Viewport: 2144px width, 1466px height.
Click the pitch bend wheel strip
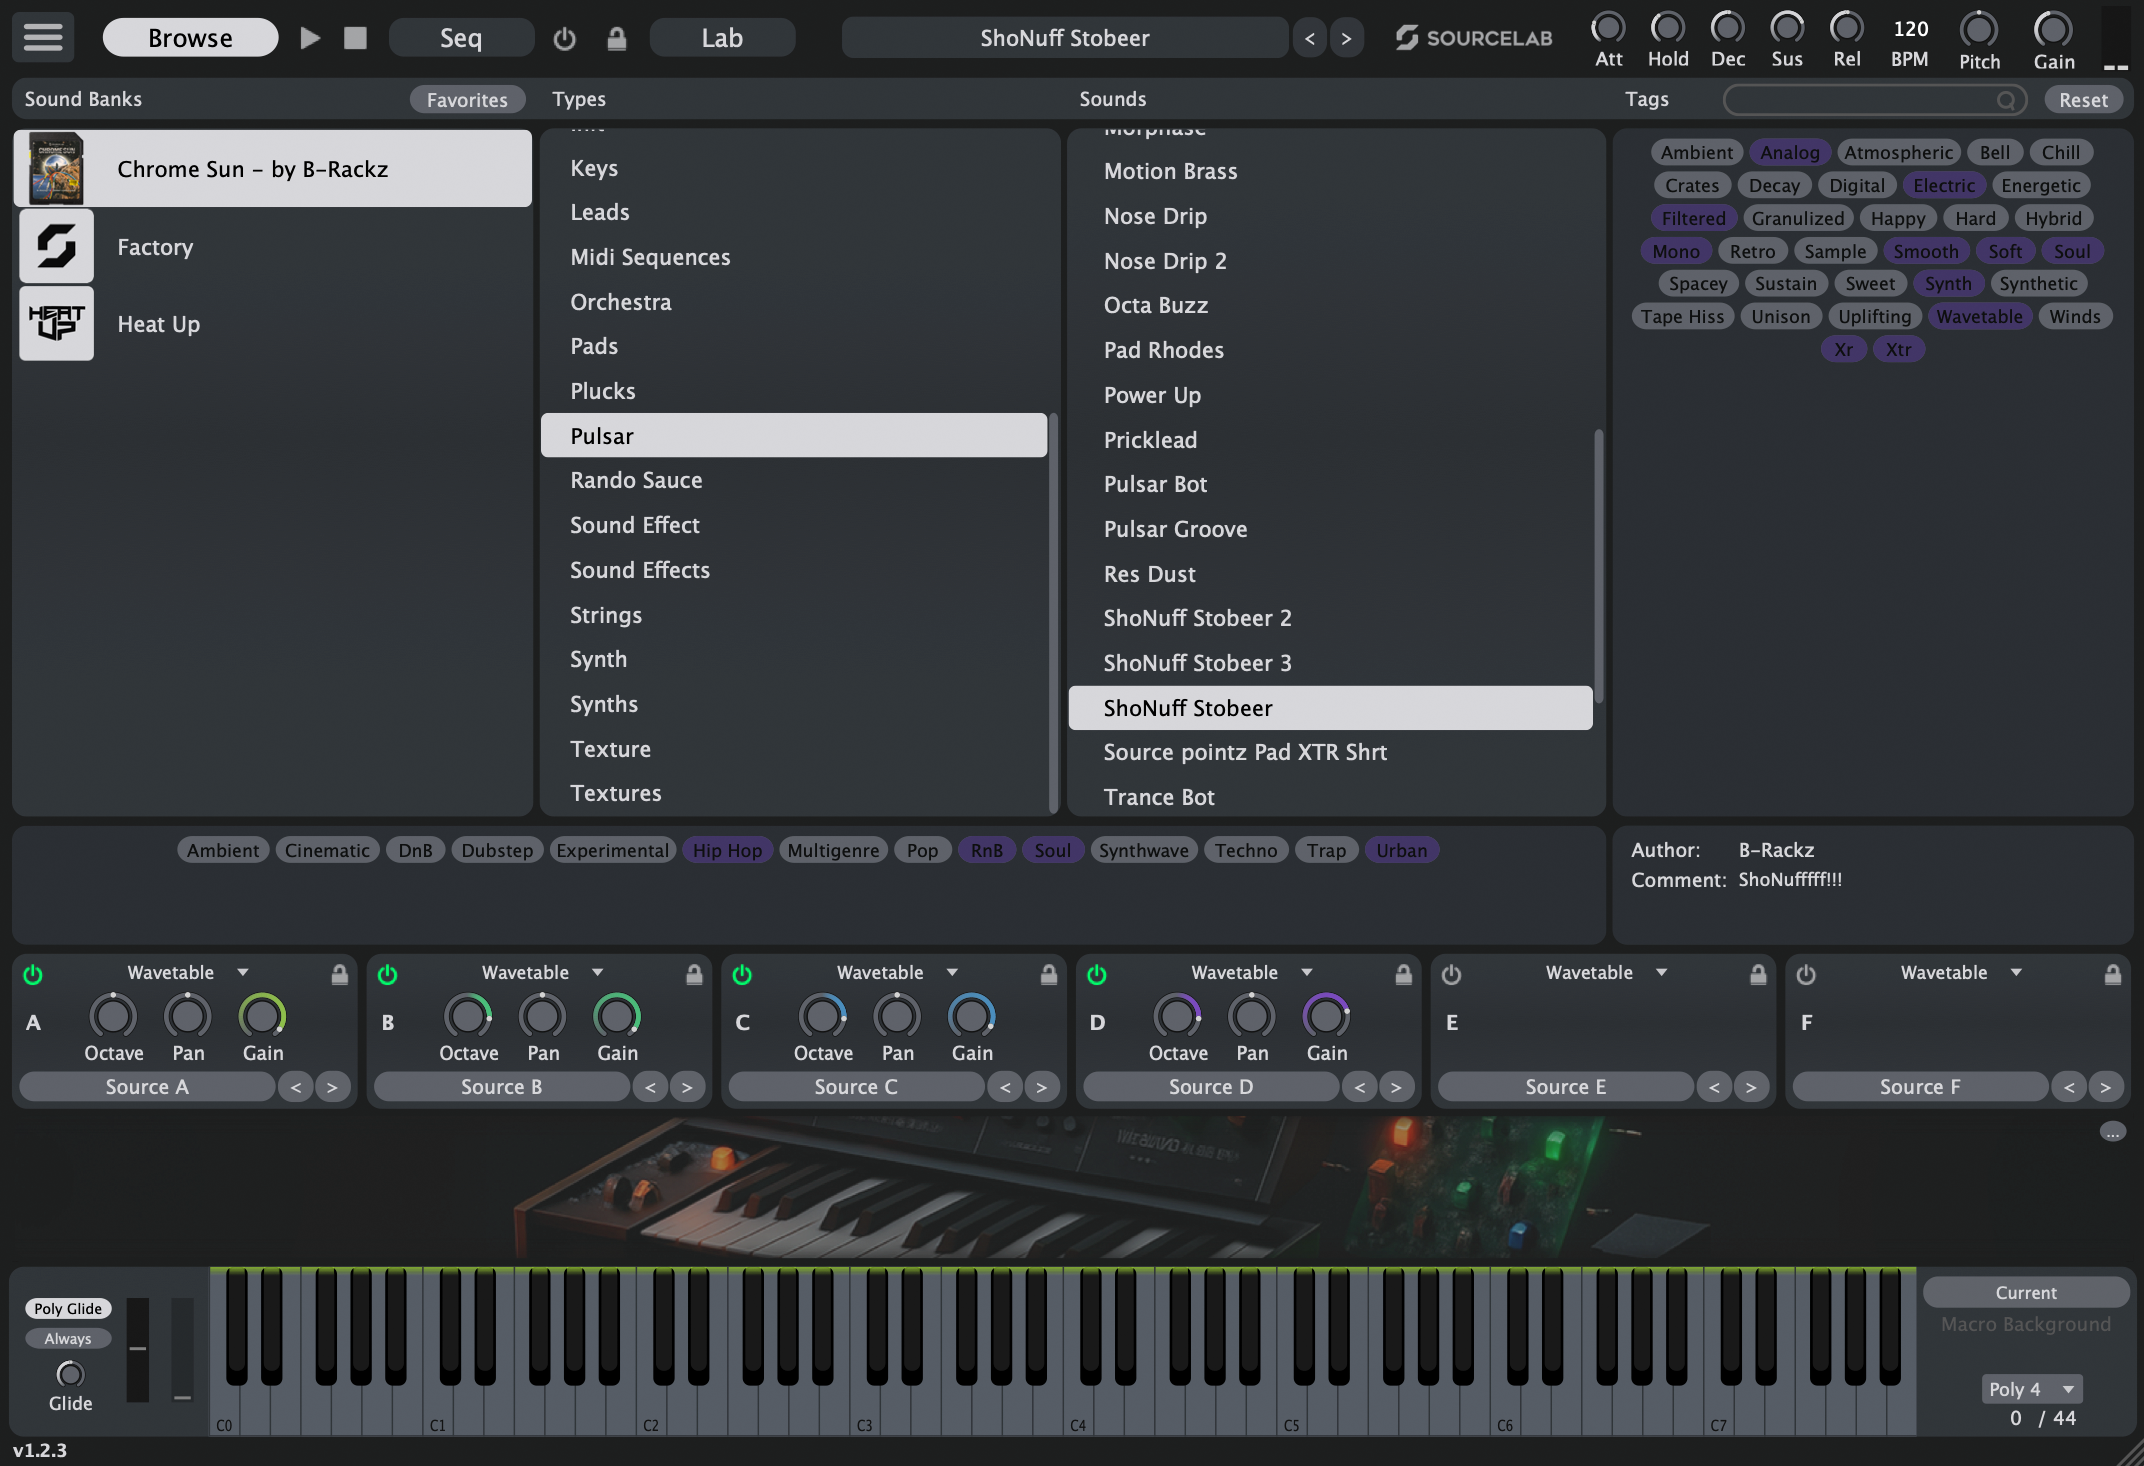[138, 1350]
